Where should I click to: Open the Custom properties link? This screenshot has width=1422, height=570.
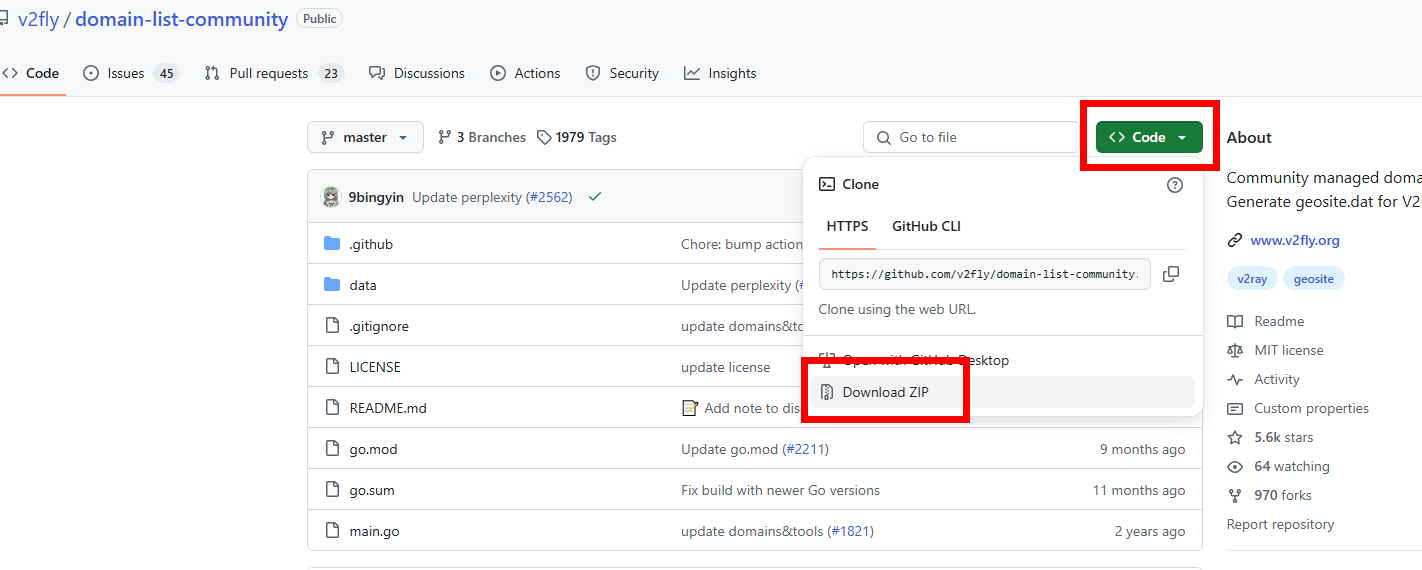coord(1311,408)
